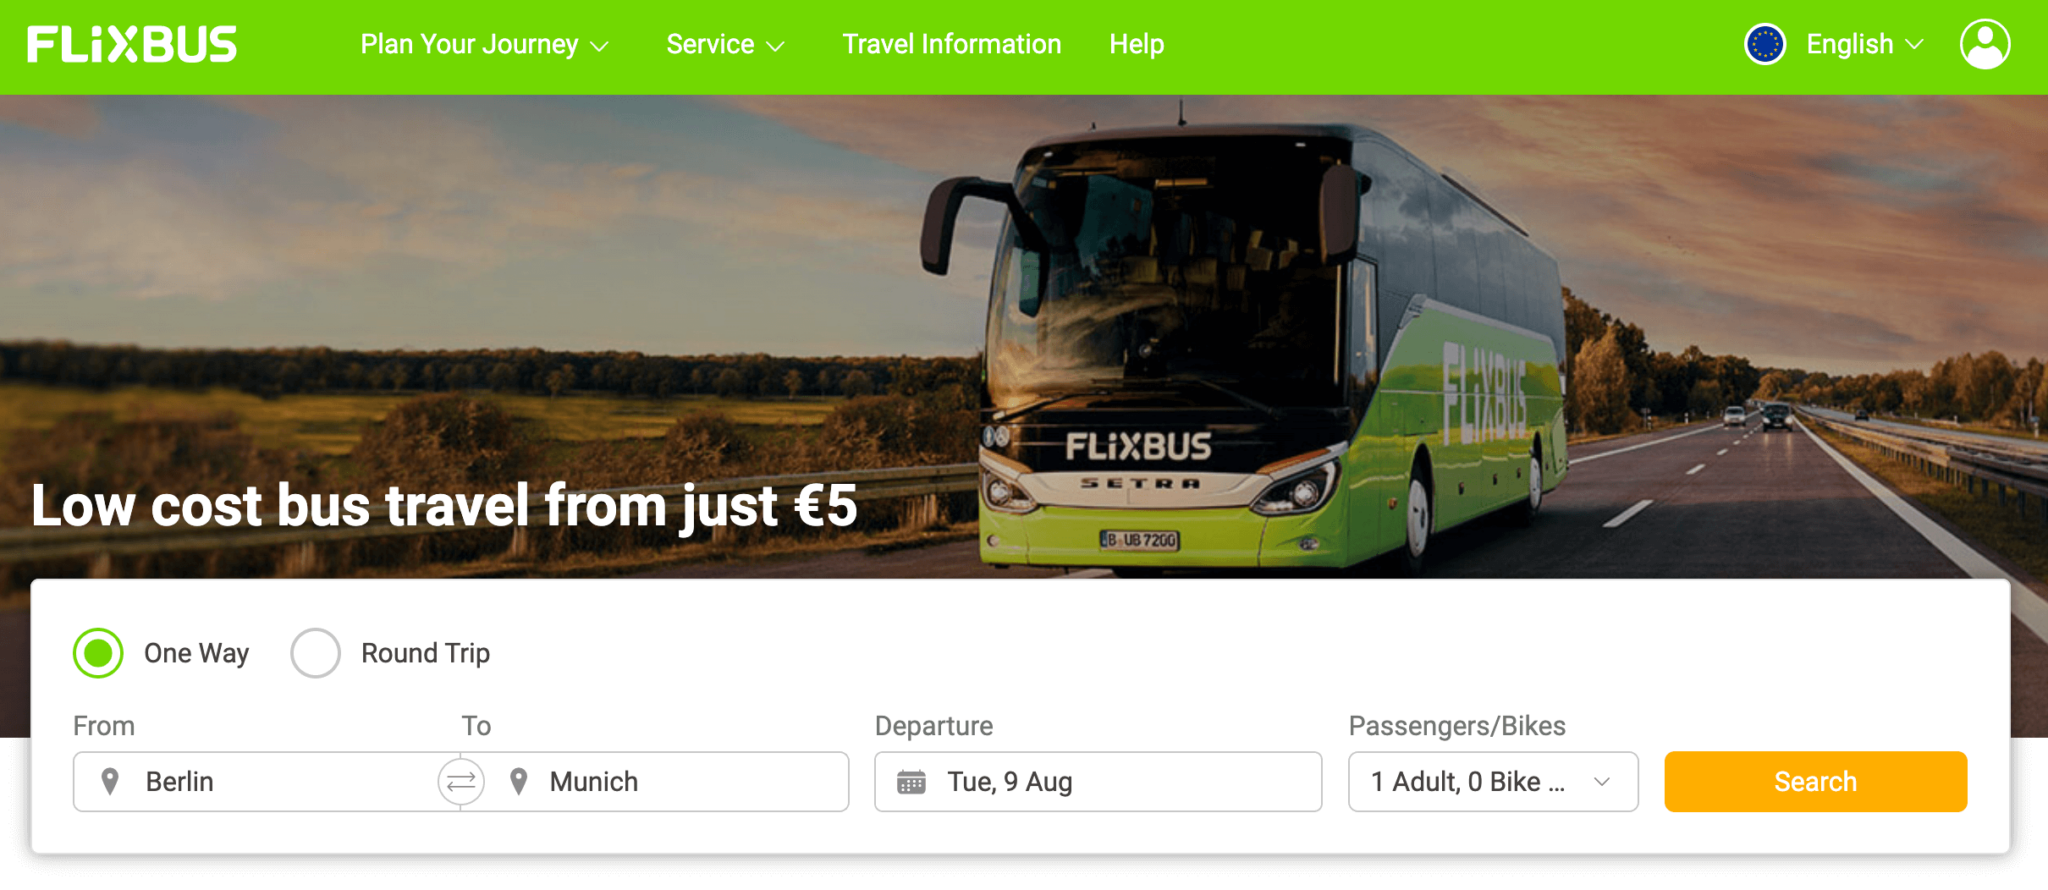Click the FlixBus logo

pyautogui.click(x=132, y=45)
